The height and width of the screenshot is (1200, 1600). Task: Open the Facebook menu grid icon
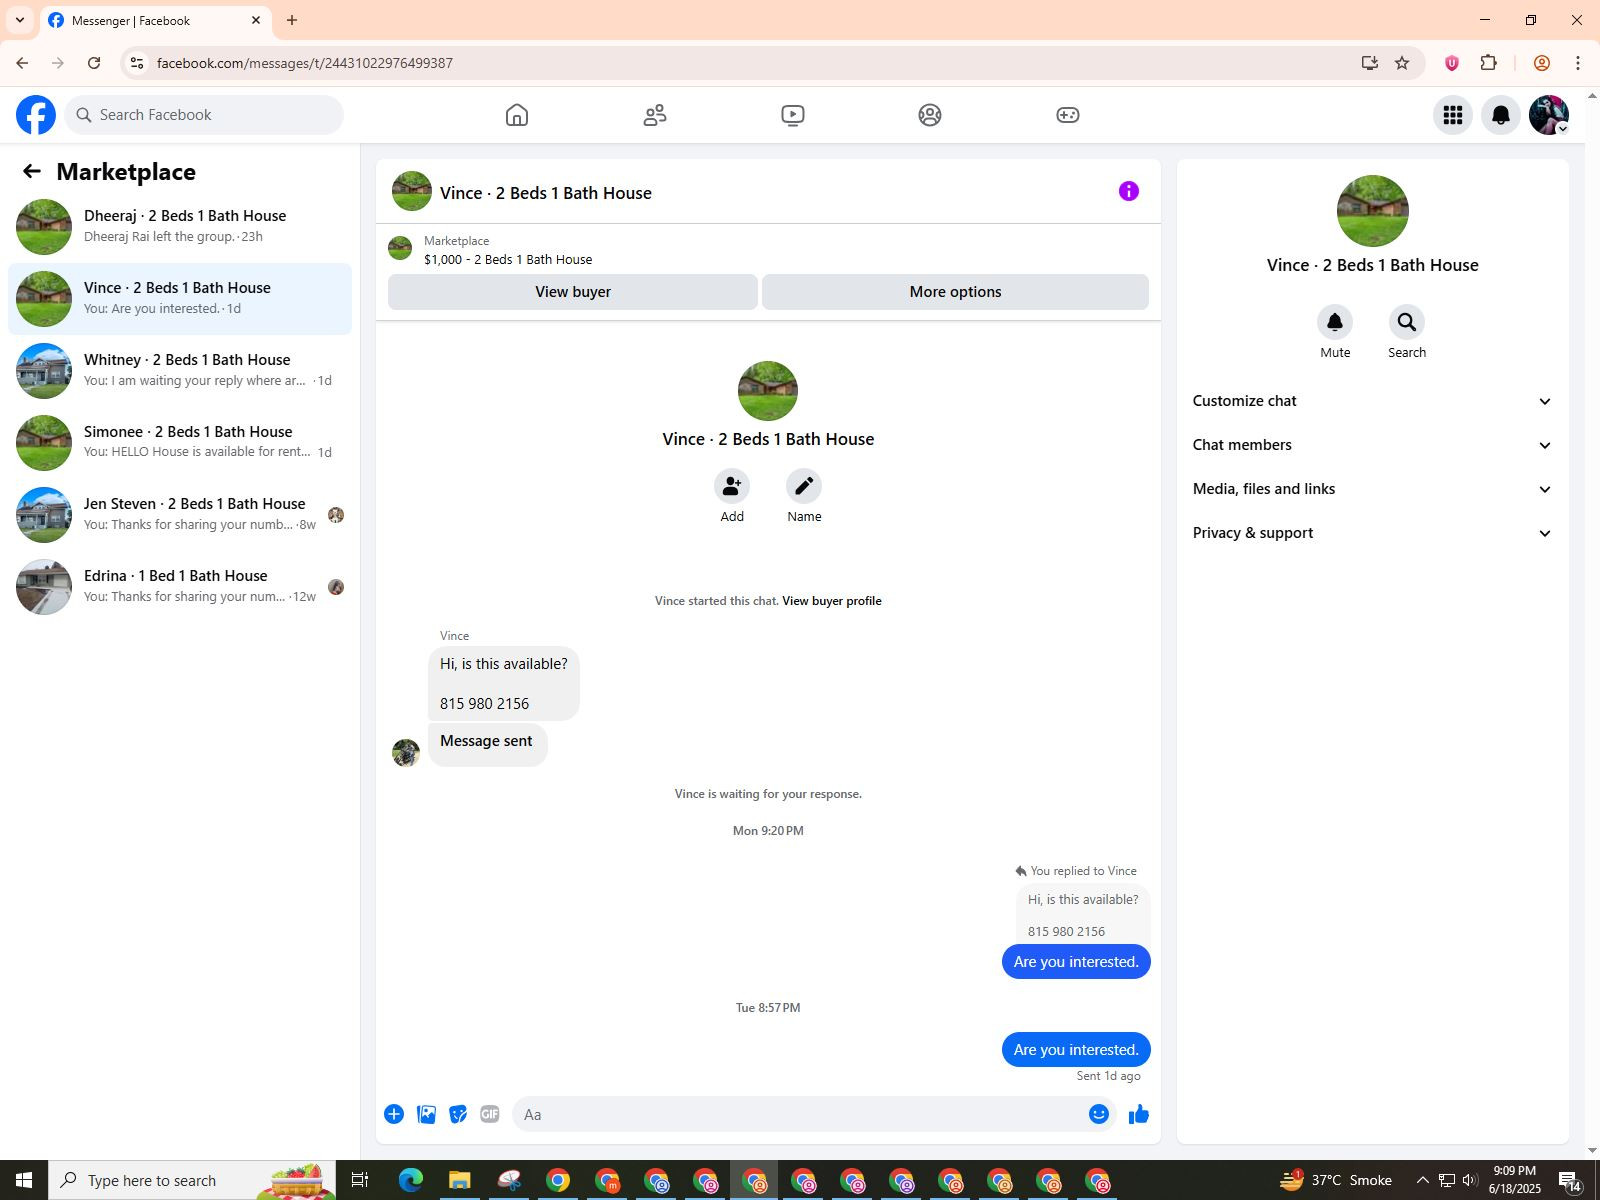click(x=1453, y=115)
